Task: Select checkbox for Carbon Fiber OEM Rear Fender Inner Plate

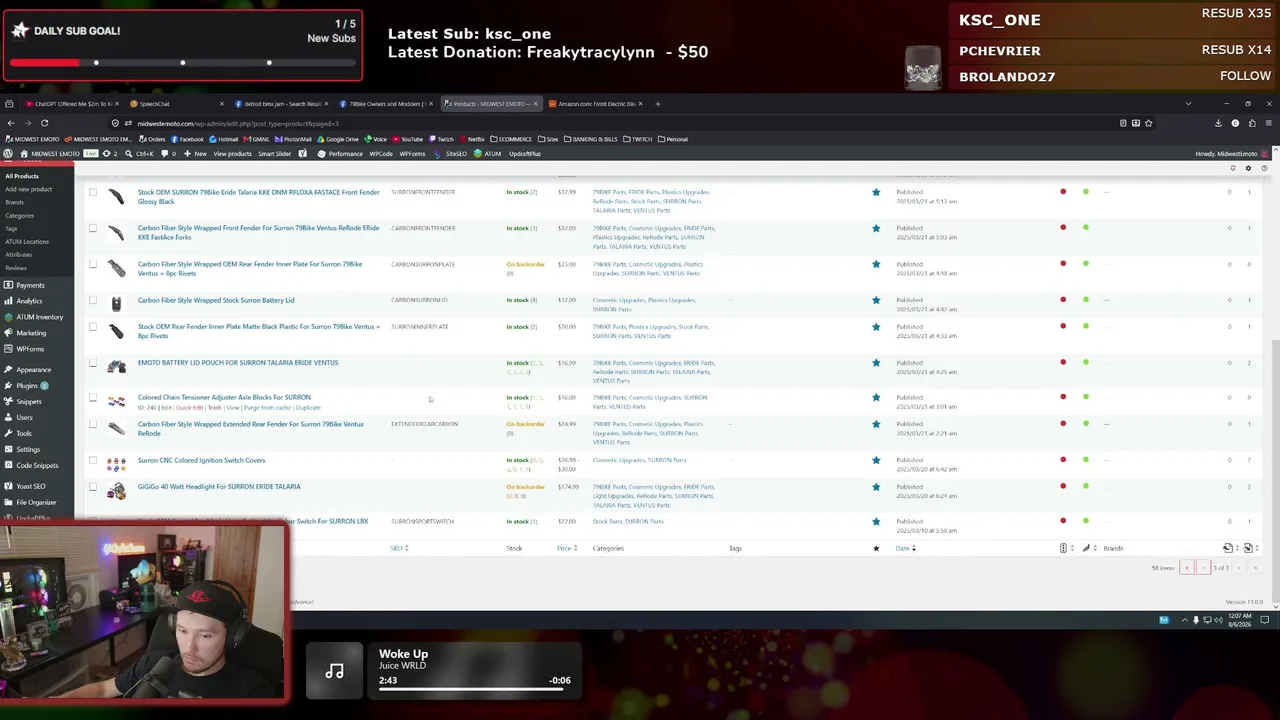Action: (x=93, y=264)
